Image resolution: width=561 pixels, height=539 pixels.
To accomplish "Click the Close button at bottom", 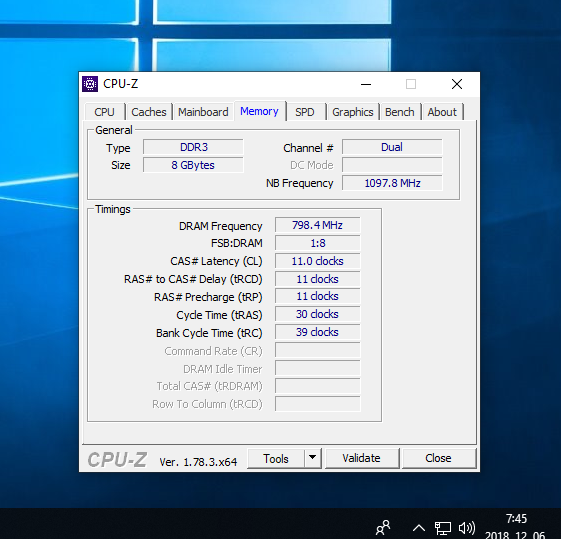I will click(438, 458).
